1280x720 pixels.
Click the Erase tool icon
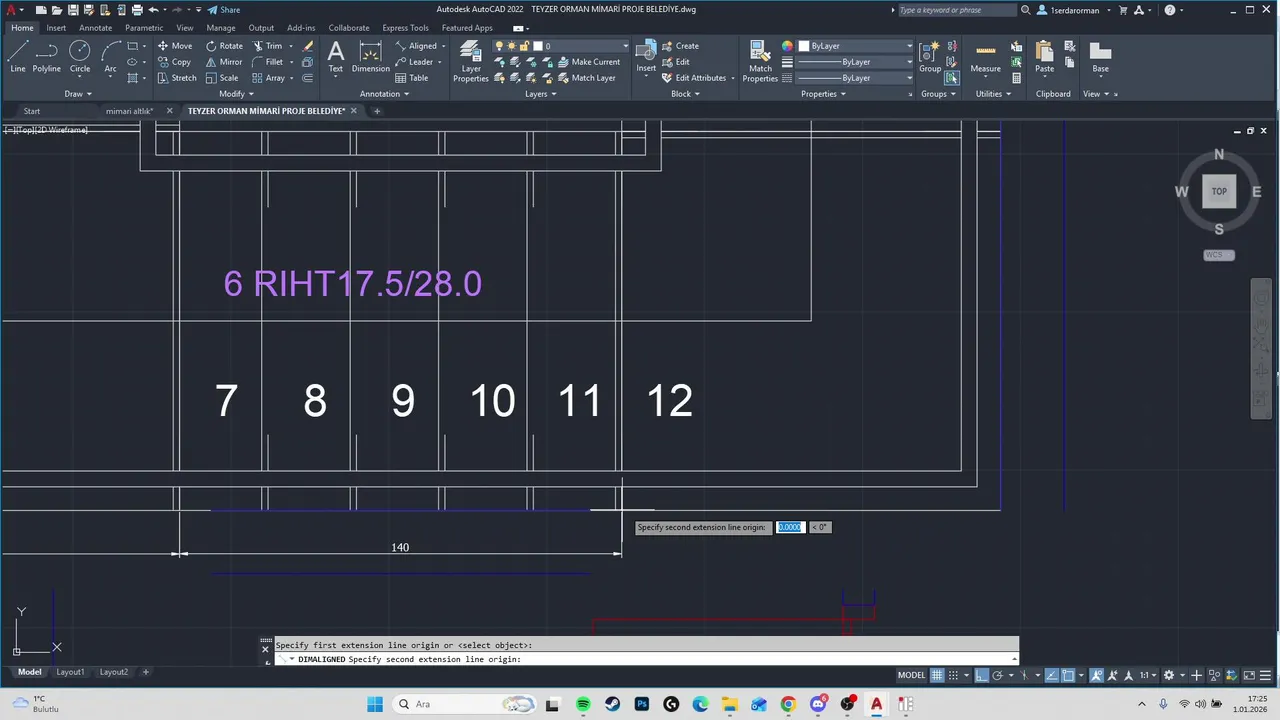coord(308,46)
